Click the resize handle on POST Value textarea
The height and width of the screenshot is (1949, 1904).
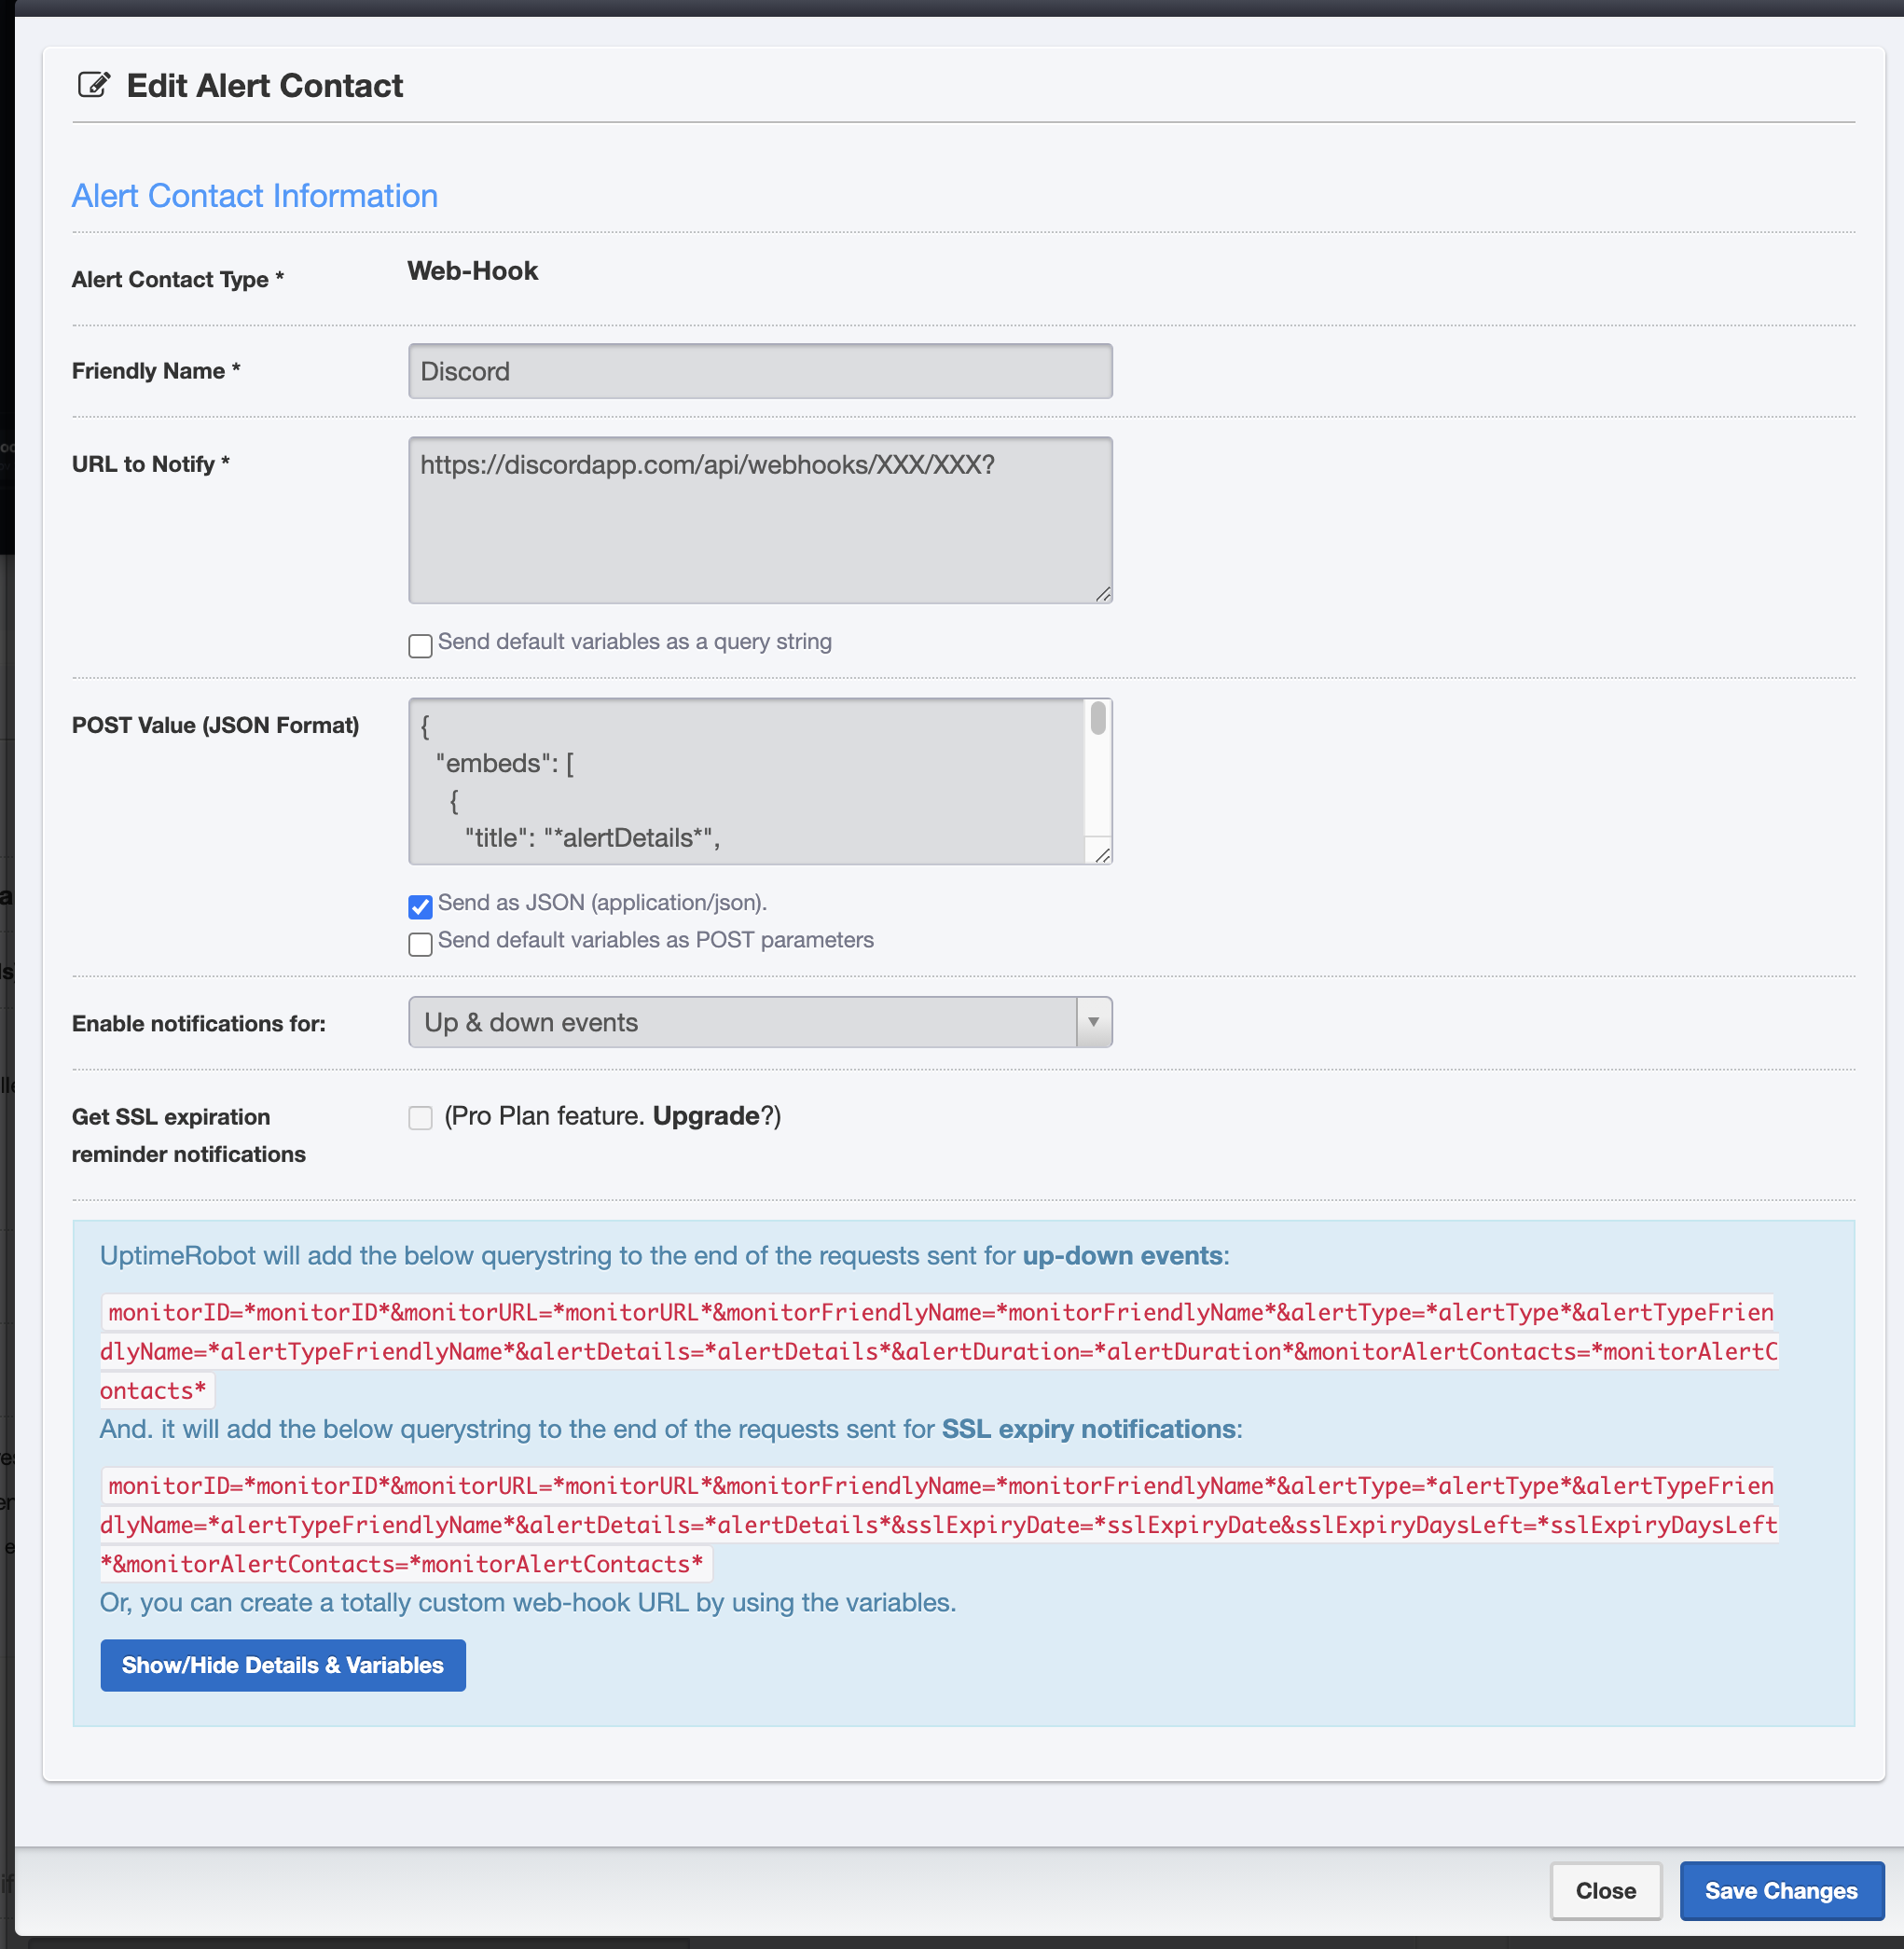[1102, 854]
